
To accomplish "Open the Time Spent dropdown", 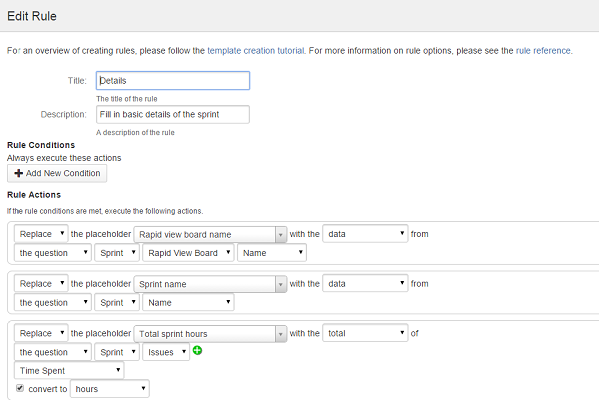I will pyautogui.click(x=69, y=370).
